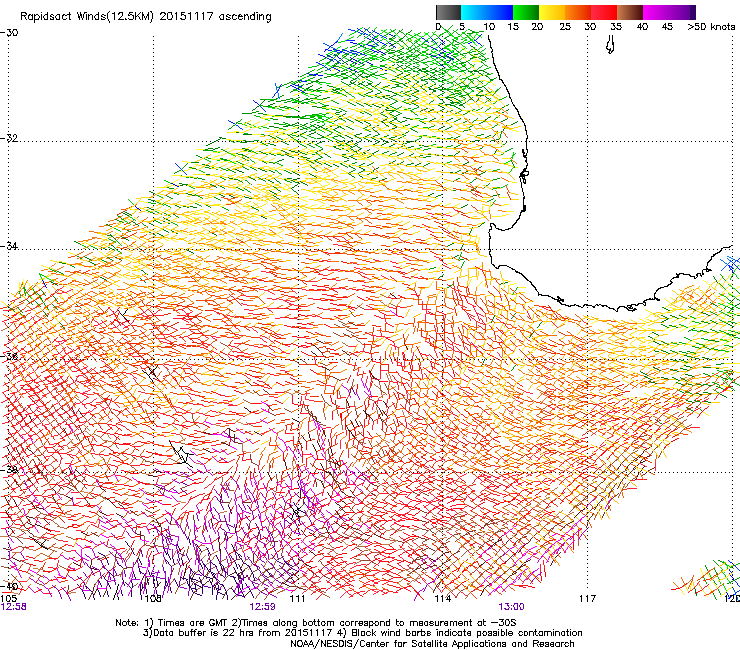Screen dimensions: 740x650
Task: Select the dark purple 45-50 knots legend color
Action: pyautogui.click(x=682, y=12)
